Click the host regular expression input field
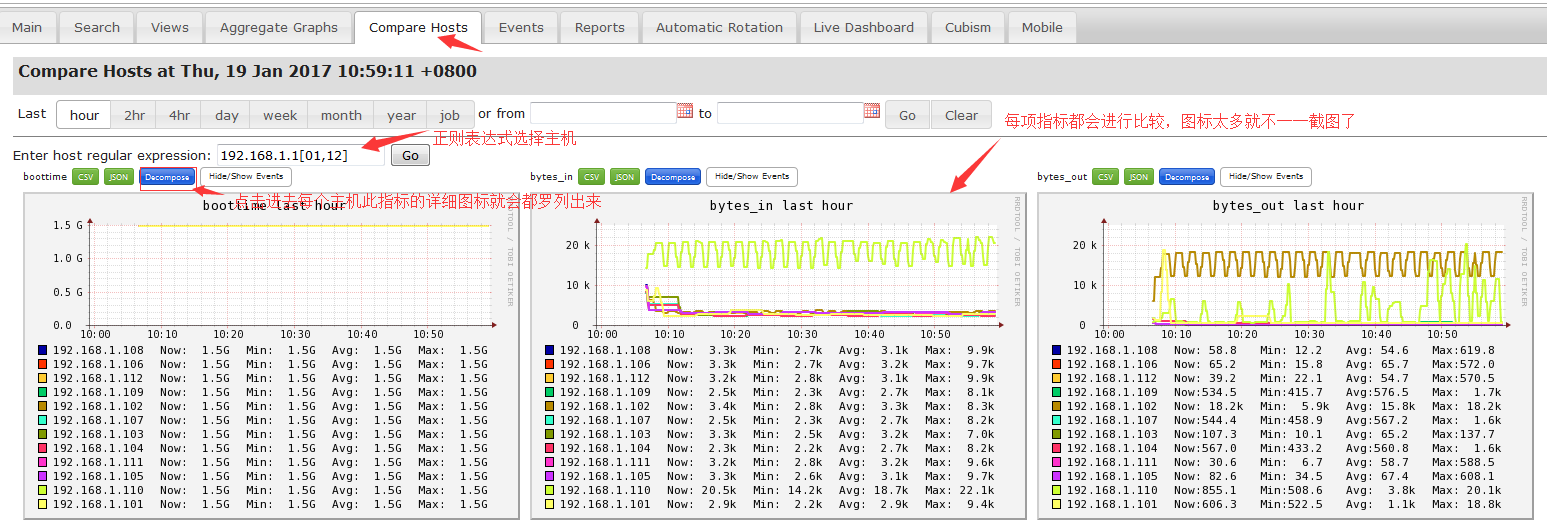 (x=300, y=156)
